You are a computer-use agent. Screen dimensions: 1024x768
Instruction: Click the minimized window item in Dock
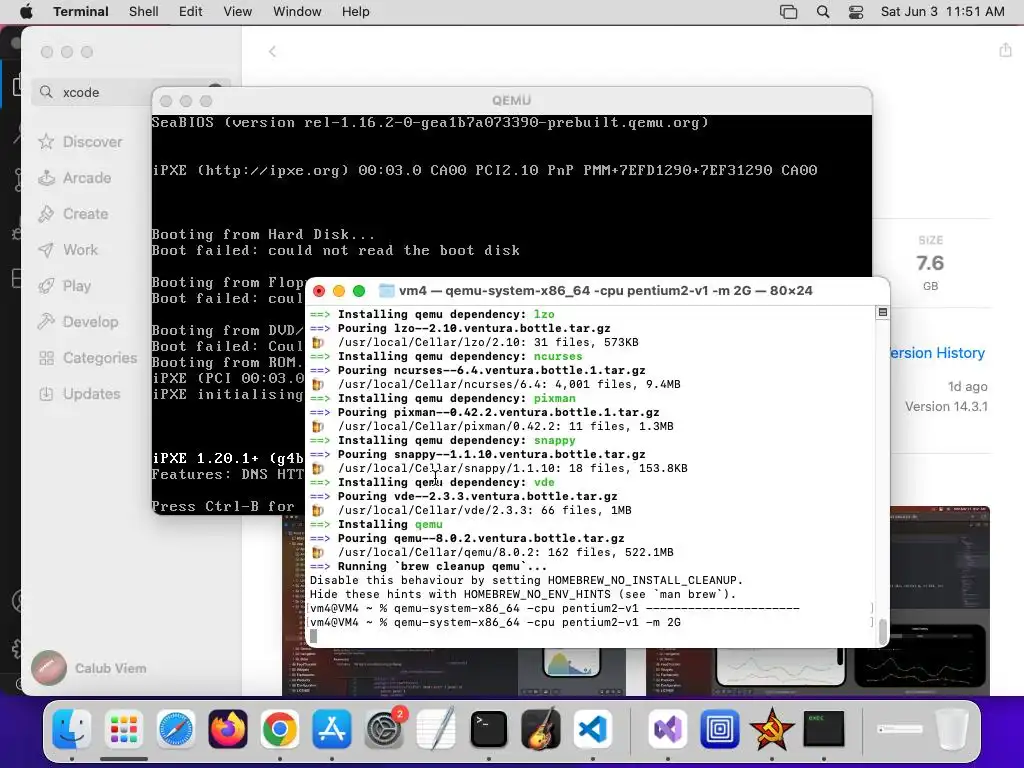click(899, 729)
